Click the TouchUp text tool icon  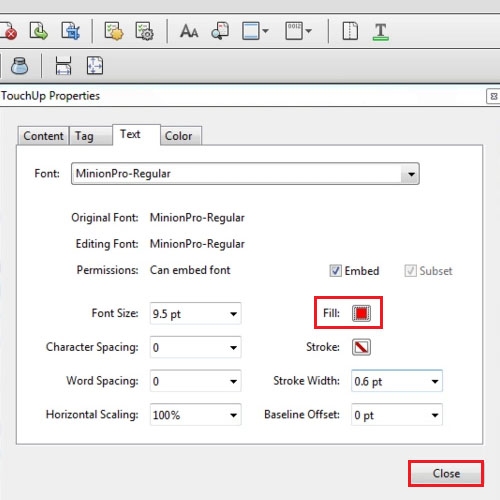point(380,32)
